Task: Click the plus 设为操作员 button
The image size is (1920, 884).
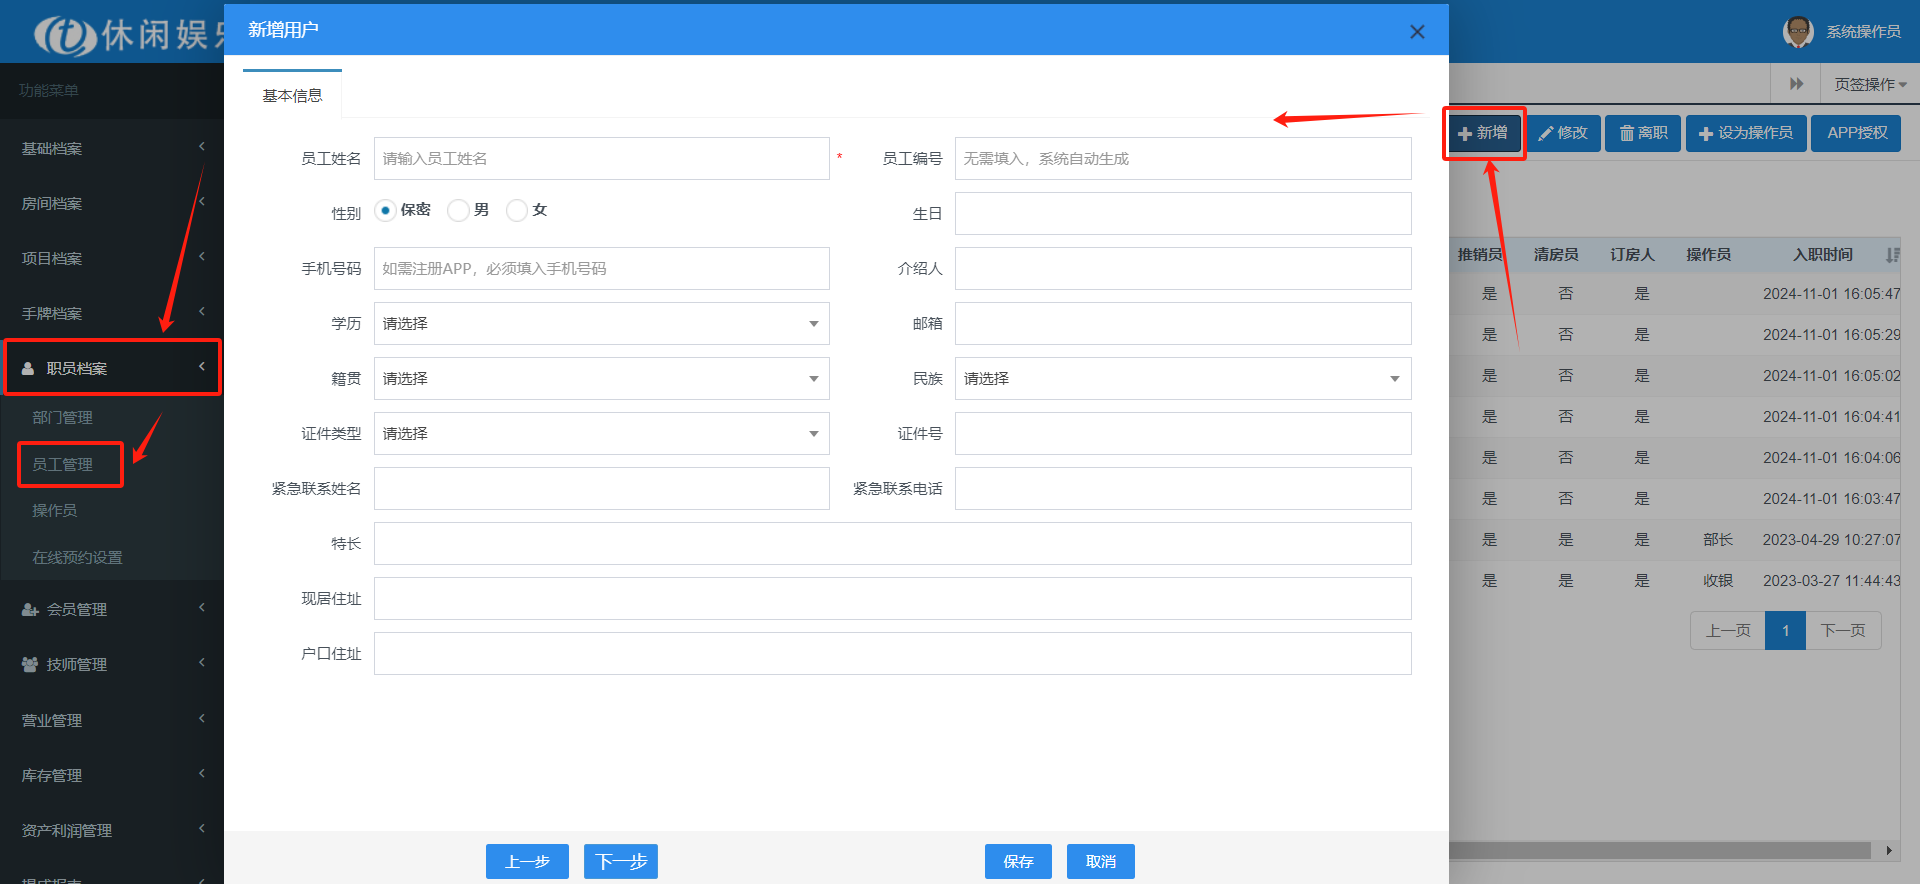Action: coord(1745,133)
